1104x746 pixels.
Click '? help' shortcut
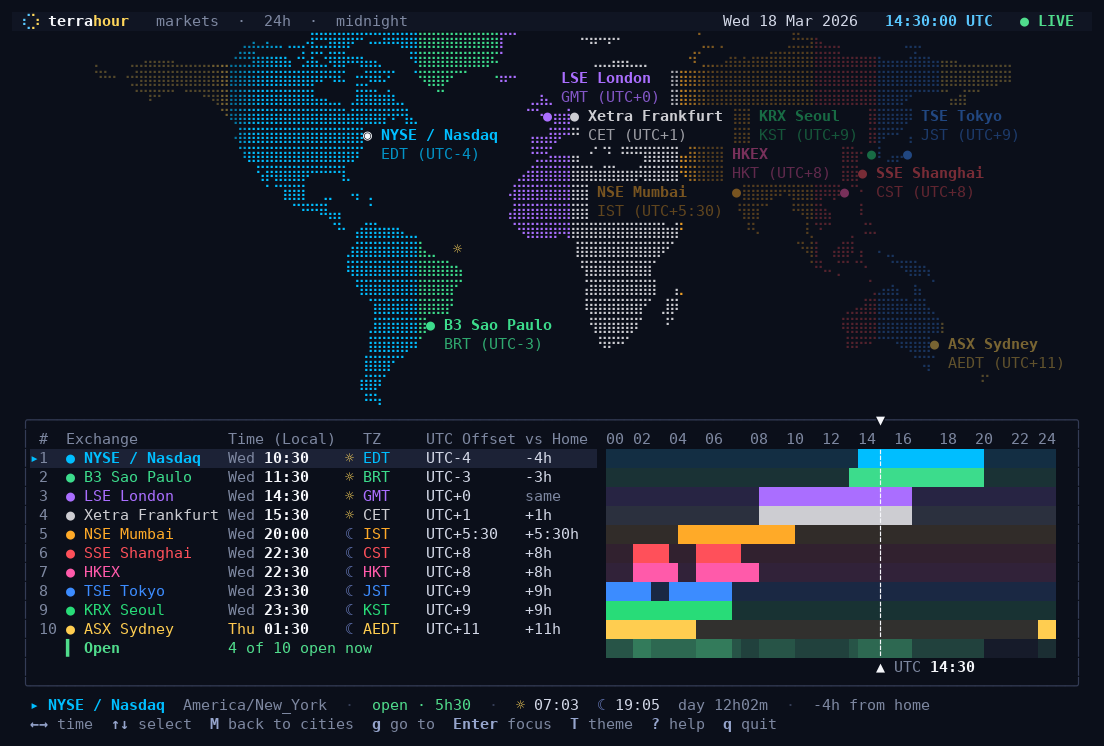point(678,724)
